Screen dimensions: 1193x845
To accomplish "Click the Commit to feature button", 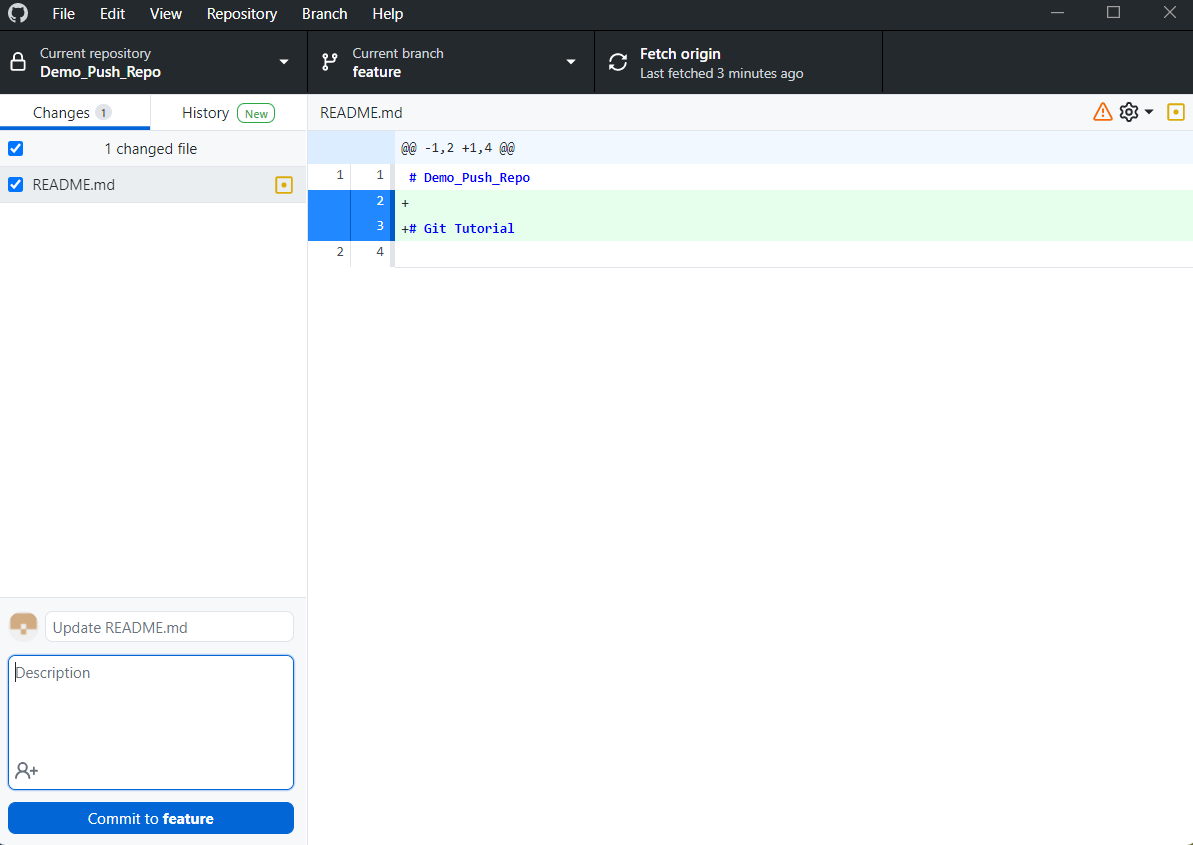I will pos(151,818).
